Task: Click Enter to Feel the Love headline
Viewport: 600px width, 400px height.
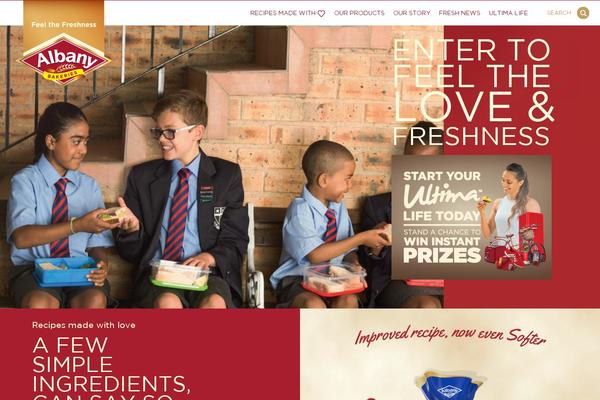Action: (x=473, y=92)
